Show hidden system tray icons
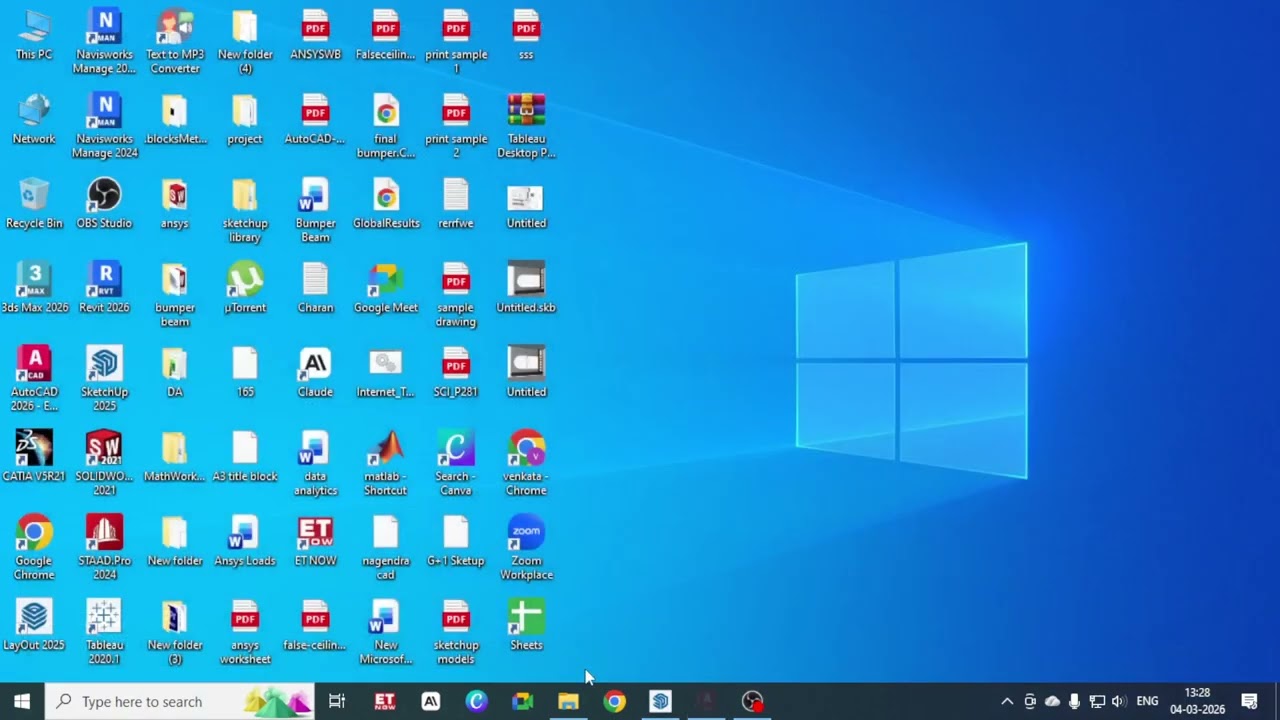 coord(1007,701)
